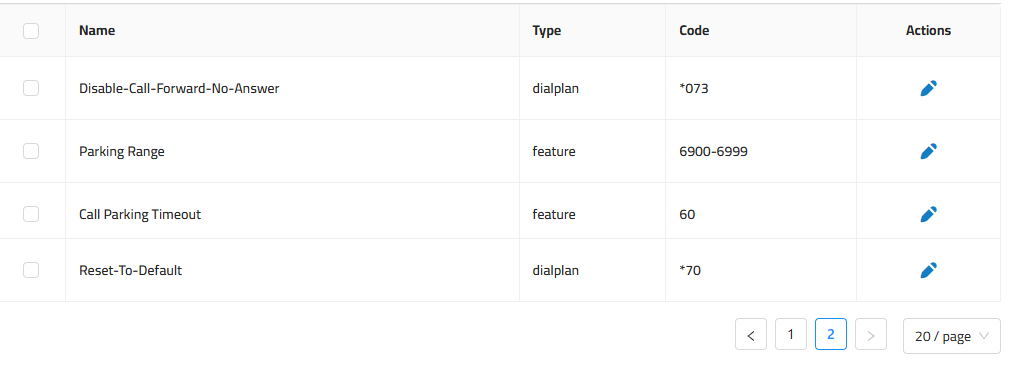1015x371 pixels.
Task: Click the Name column header
Action: coord(97,30)
